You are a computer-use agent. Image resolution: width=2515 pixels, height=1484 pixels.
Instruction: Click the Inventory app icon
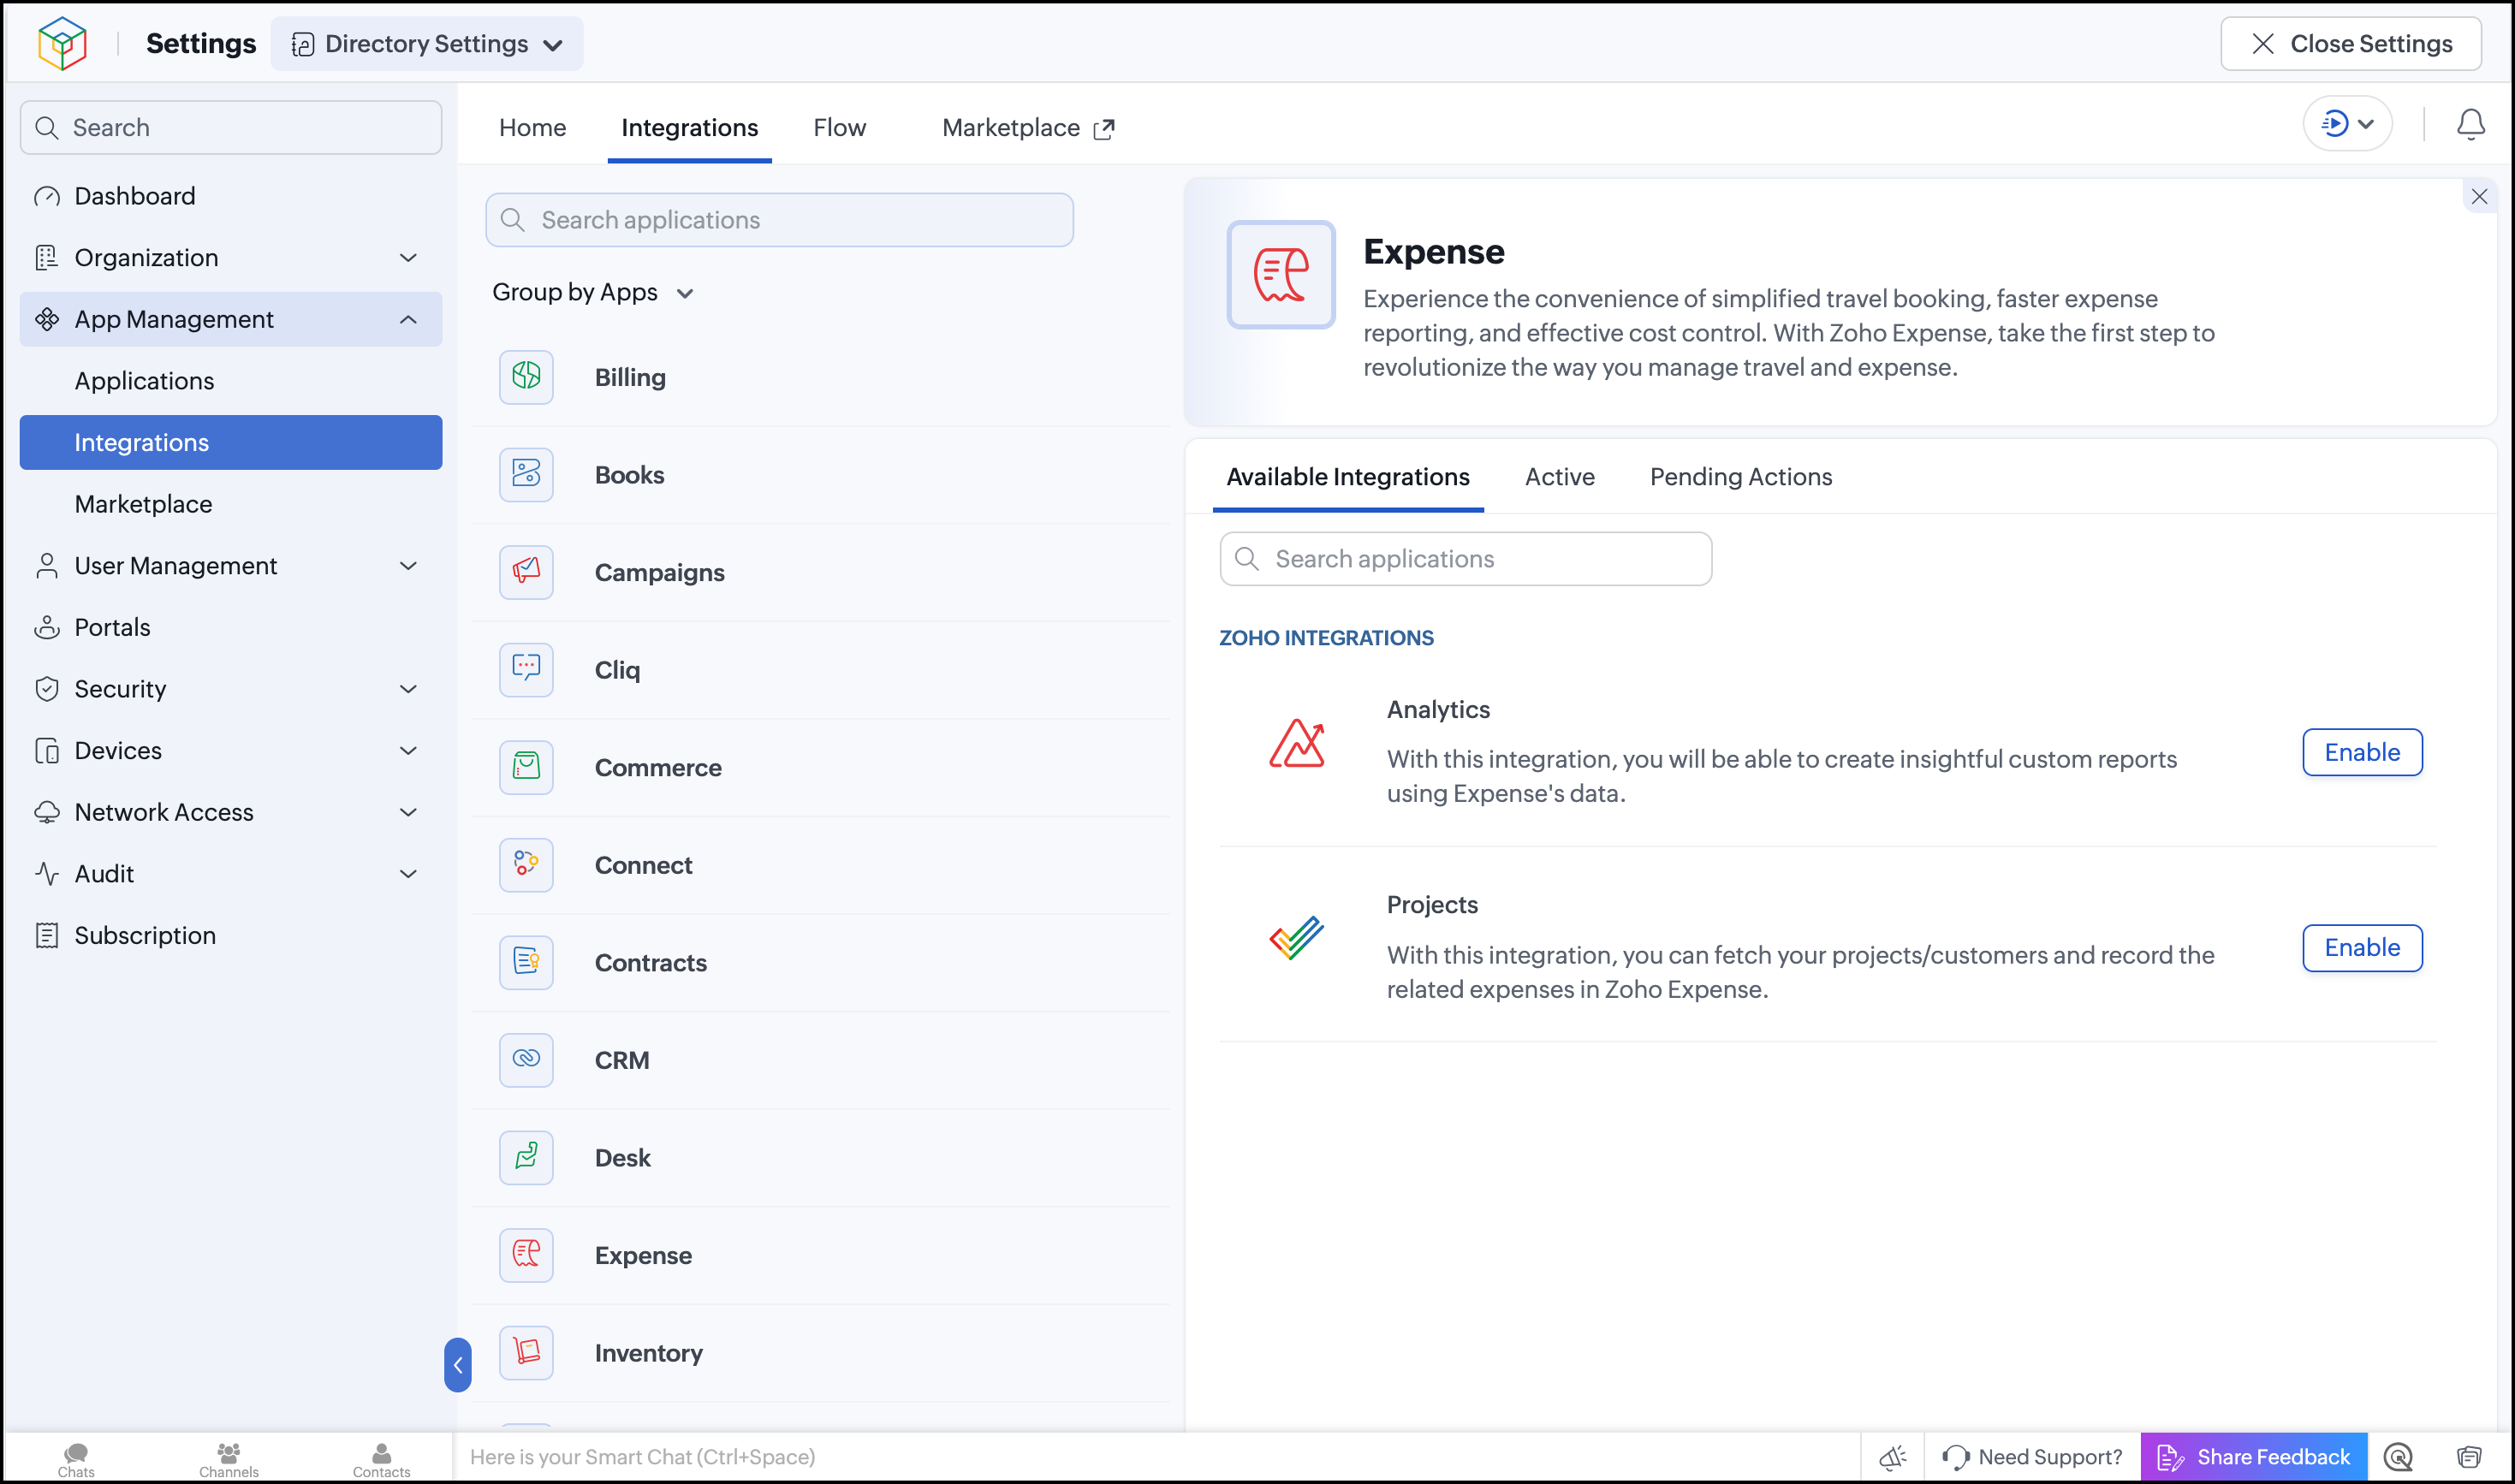(526, 1352)
